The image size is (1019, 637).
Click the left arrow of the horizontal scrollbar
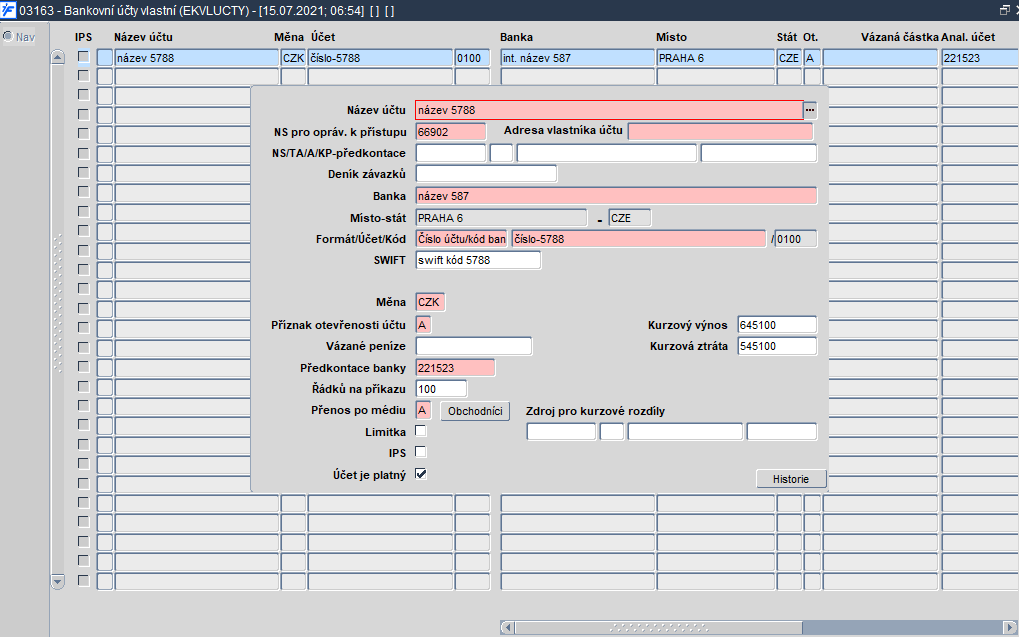(x=507, y=627)
